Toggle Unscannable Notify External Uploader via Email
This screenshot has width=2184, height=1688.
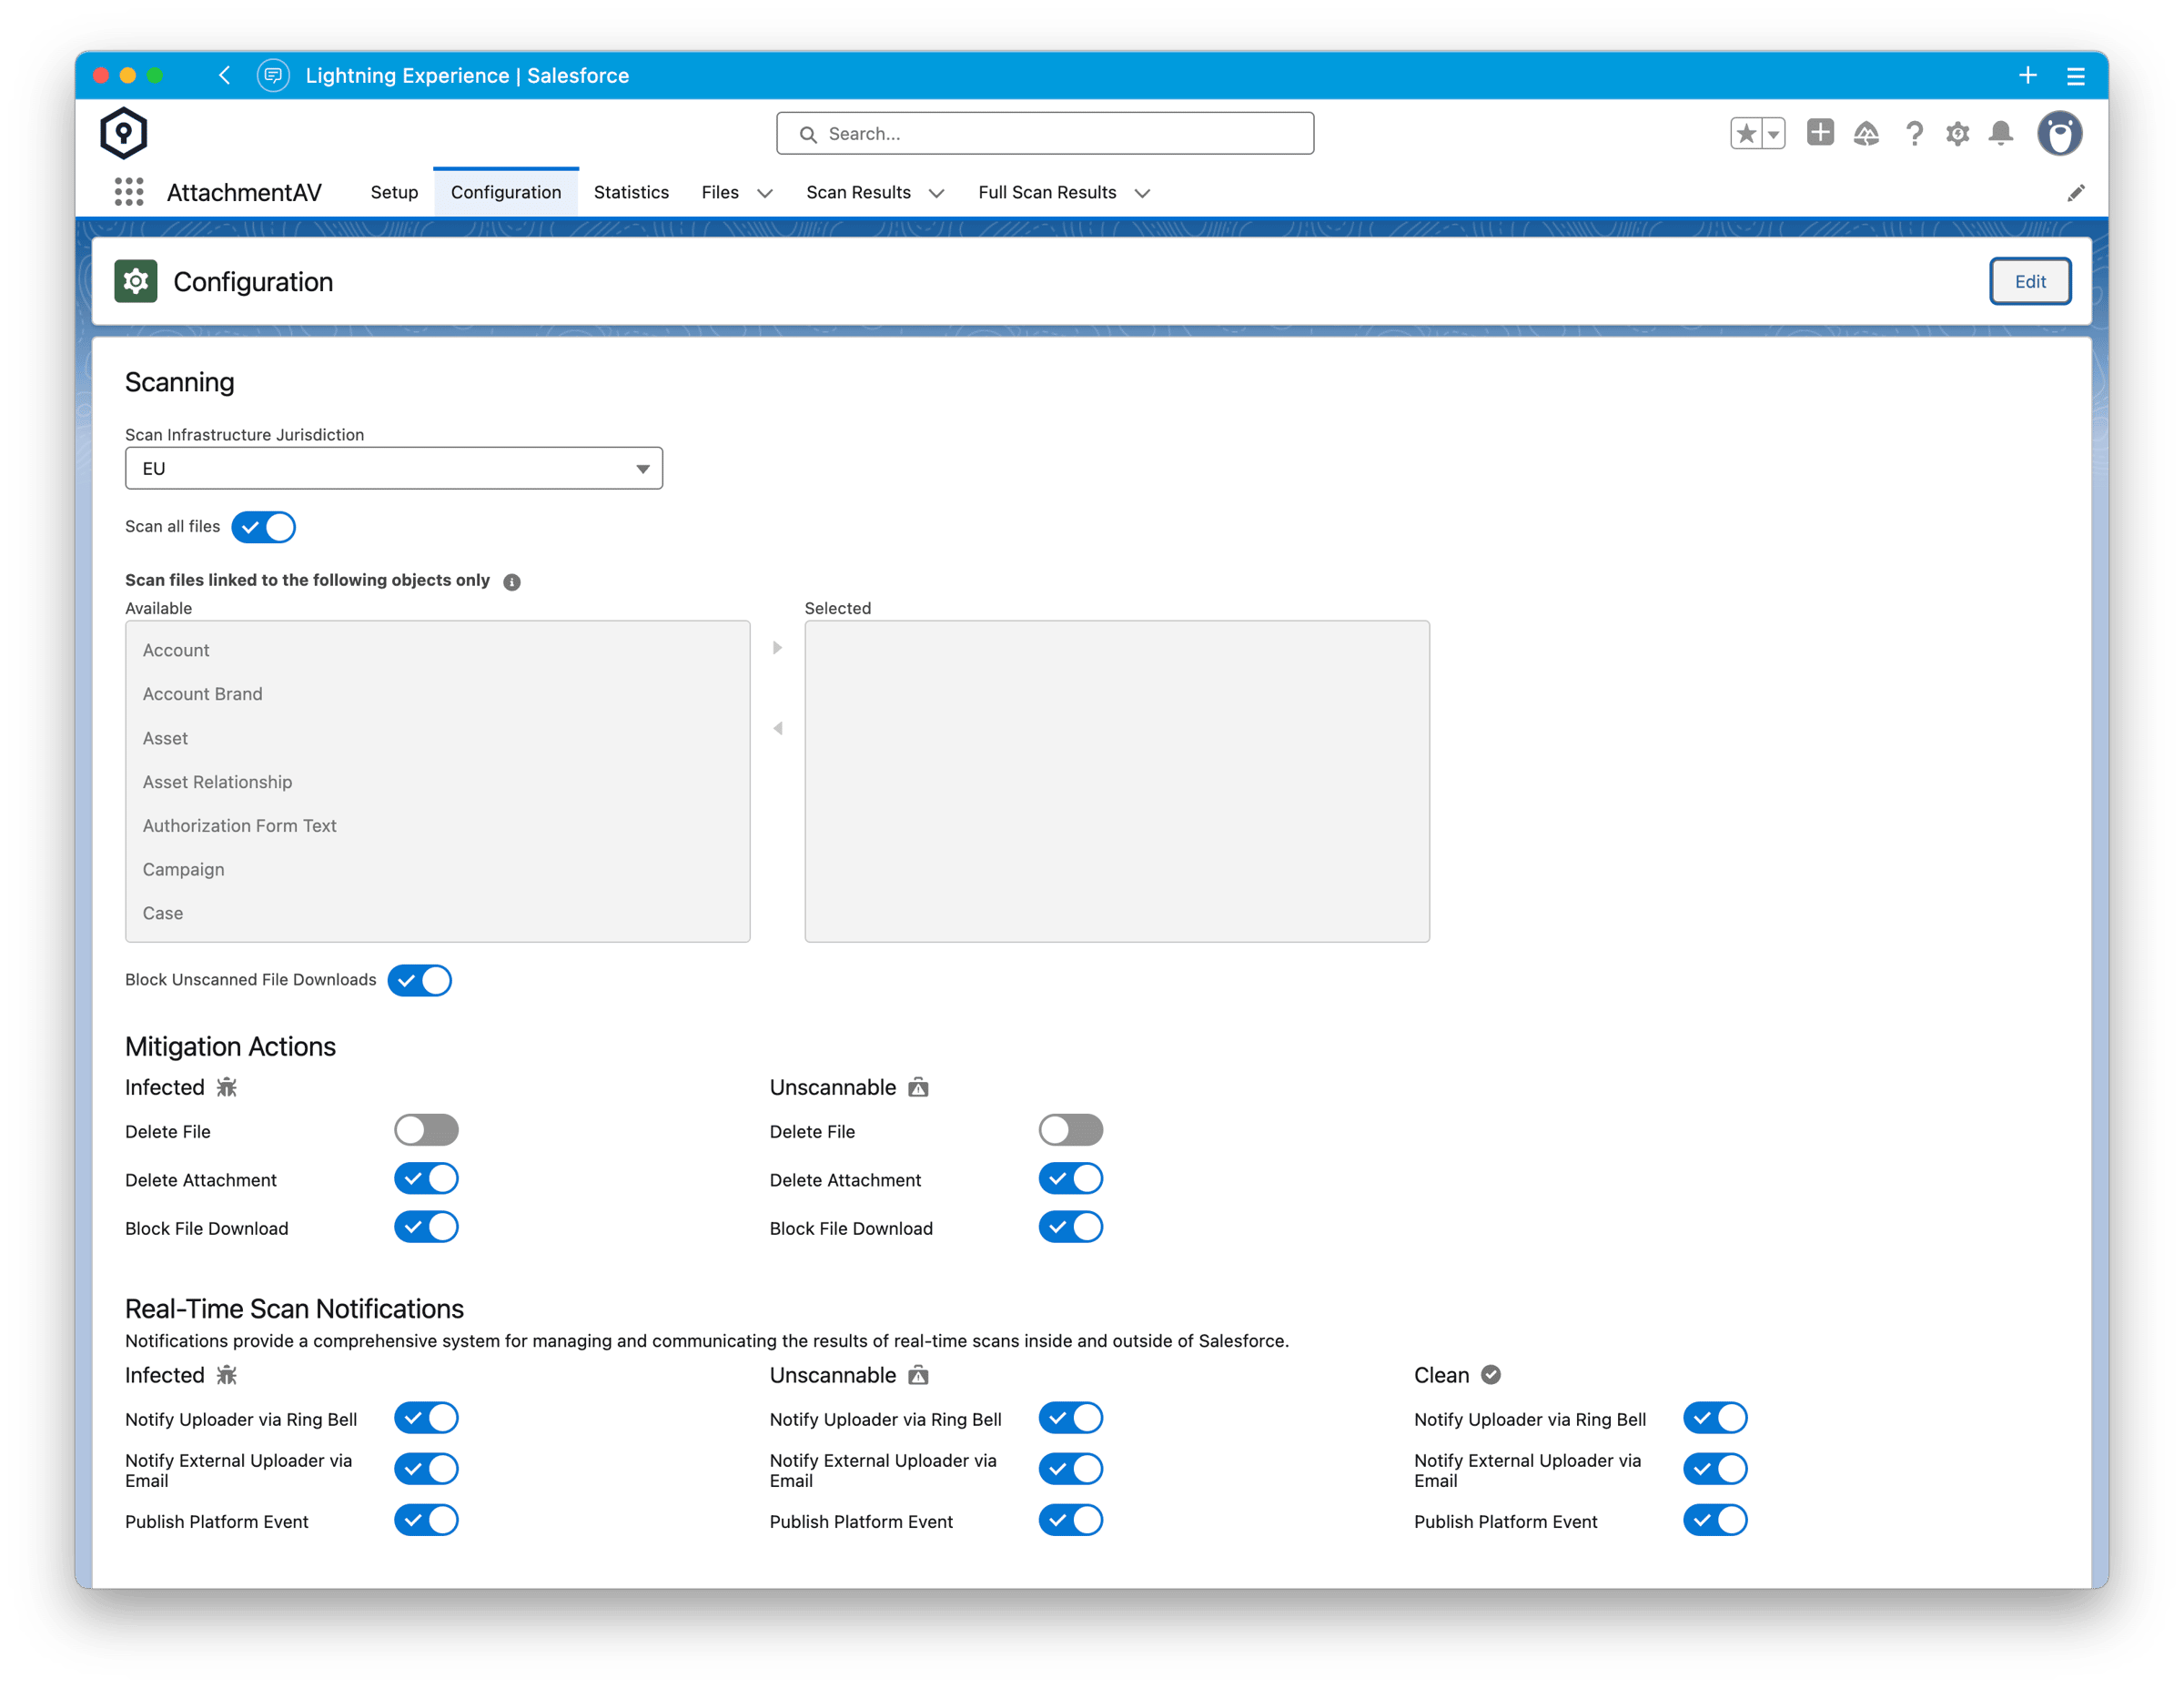click(x=1071, y=1469)
